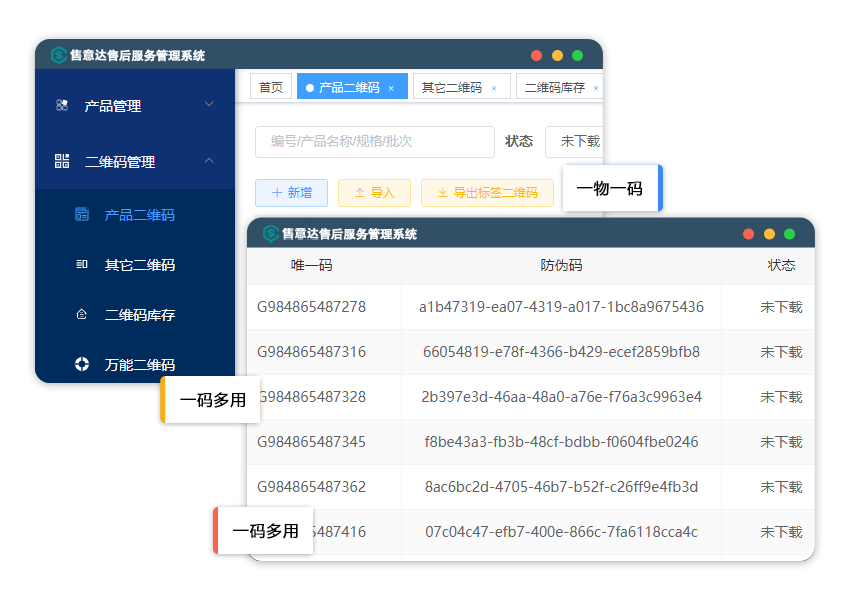The image size is (850, 600).
Task: Click the 防伪码 column header
Action: [561, 265]
